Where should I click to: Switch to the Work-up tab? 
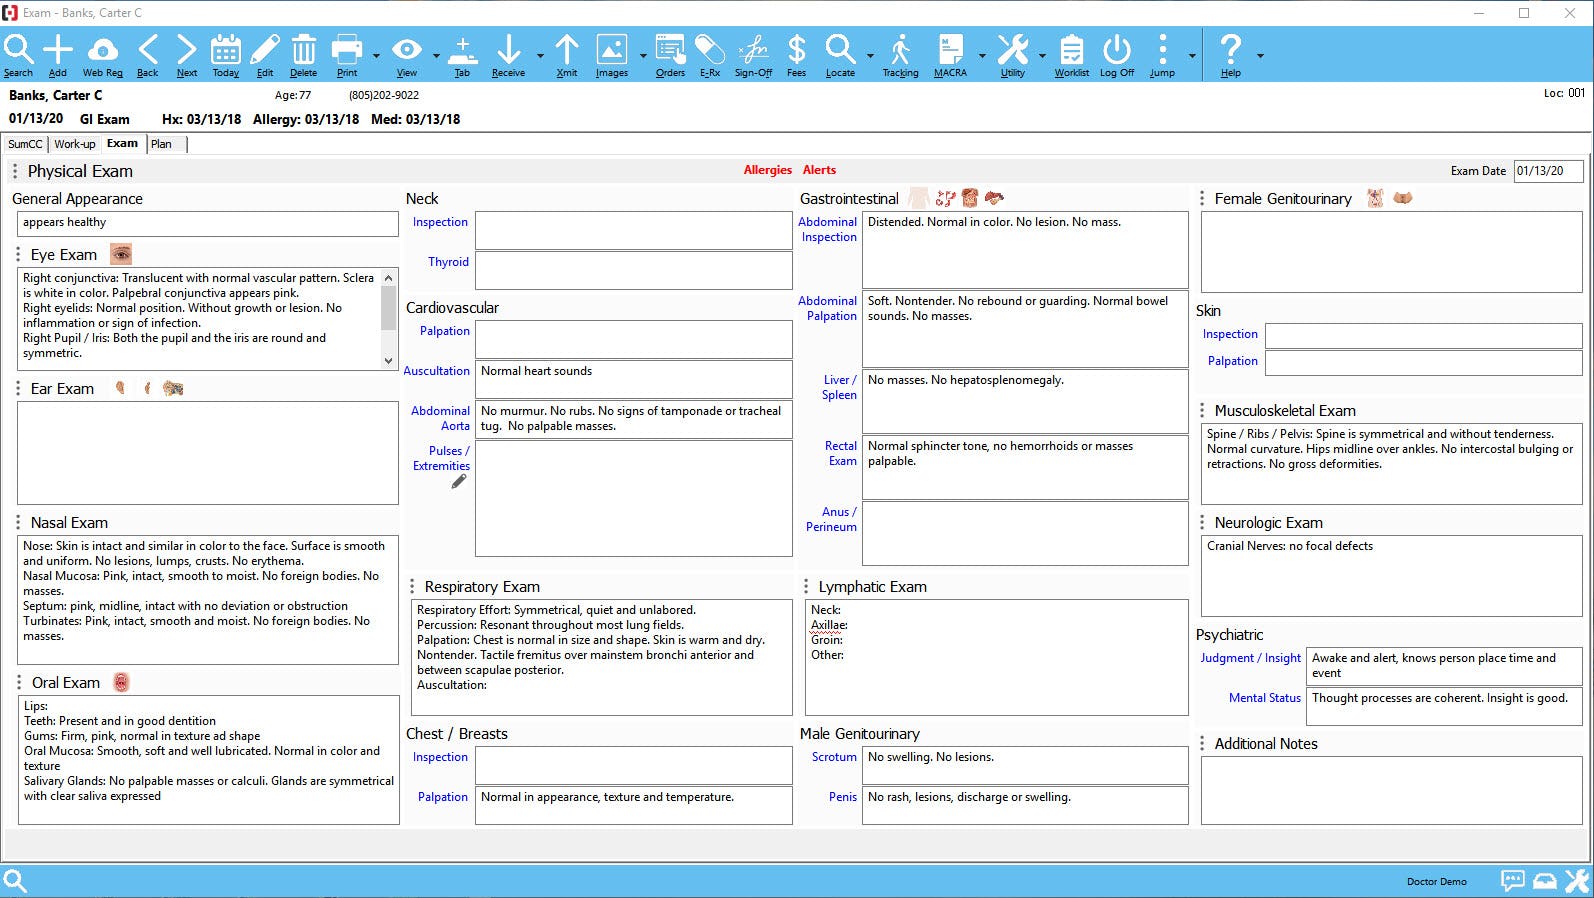75,144
